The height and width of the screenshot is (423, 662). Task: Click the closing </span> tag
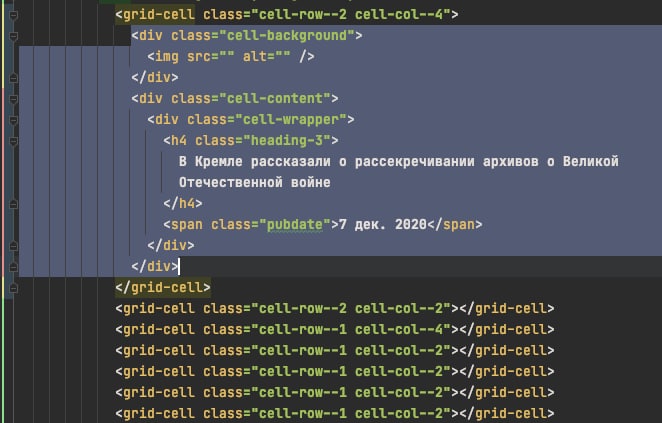pyautogui.click(x=455, y=225)
